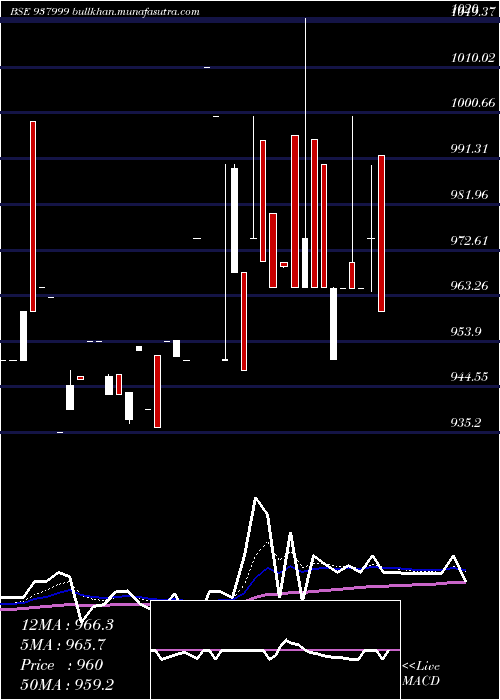Click the 991.31 price level label
The image size is (500, 700).
tap(469, 149)
